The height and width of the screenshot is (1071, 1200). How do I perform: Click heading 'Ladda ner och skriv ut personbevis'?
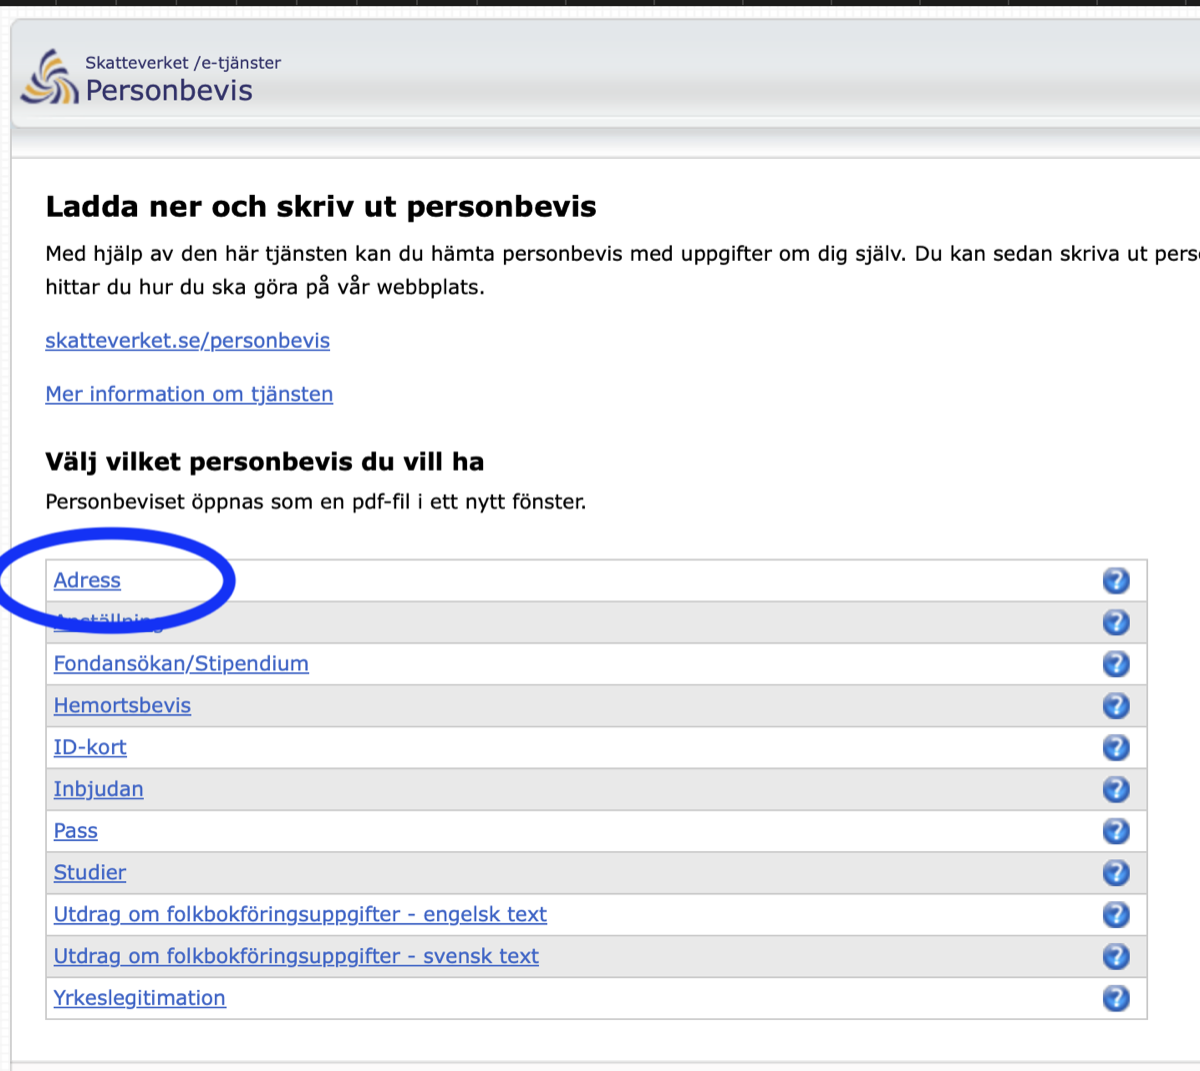click(321, 207)
